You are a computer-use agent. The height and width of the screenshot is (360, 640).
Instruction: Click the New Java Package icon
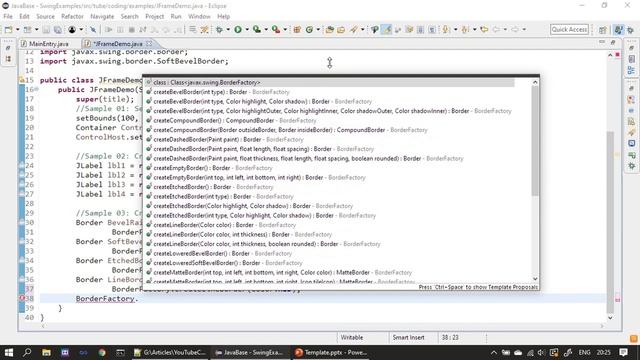[297, 29]
